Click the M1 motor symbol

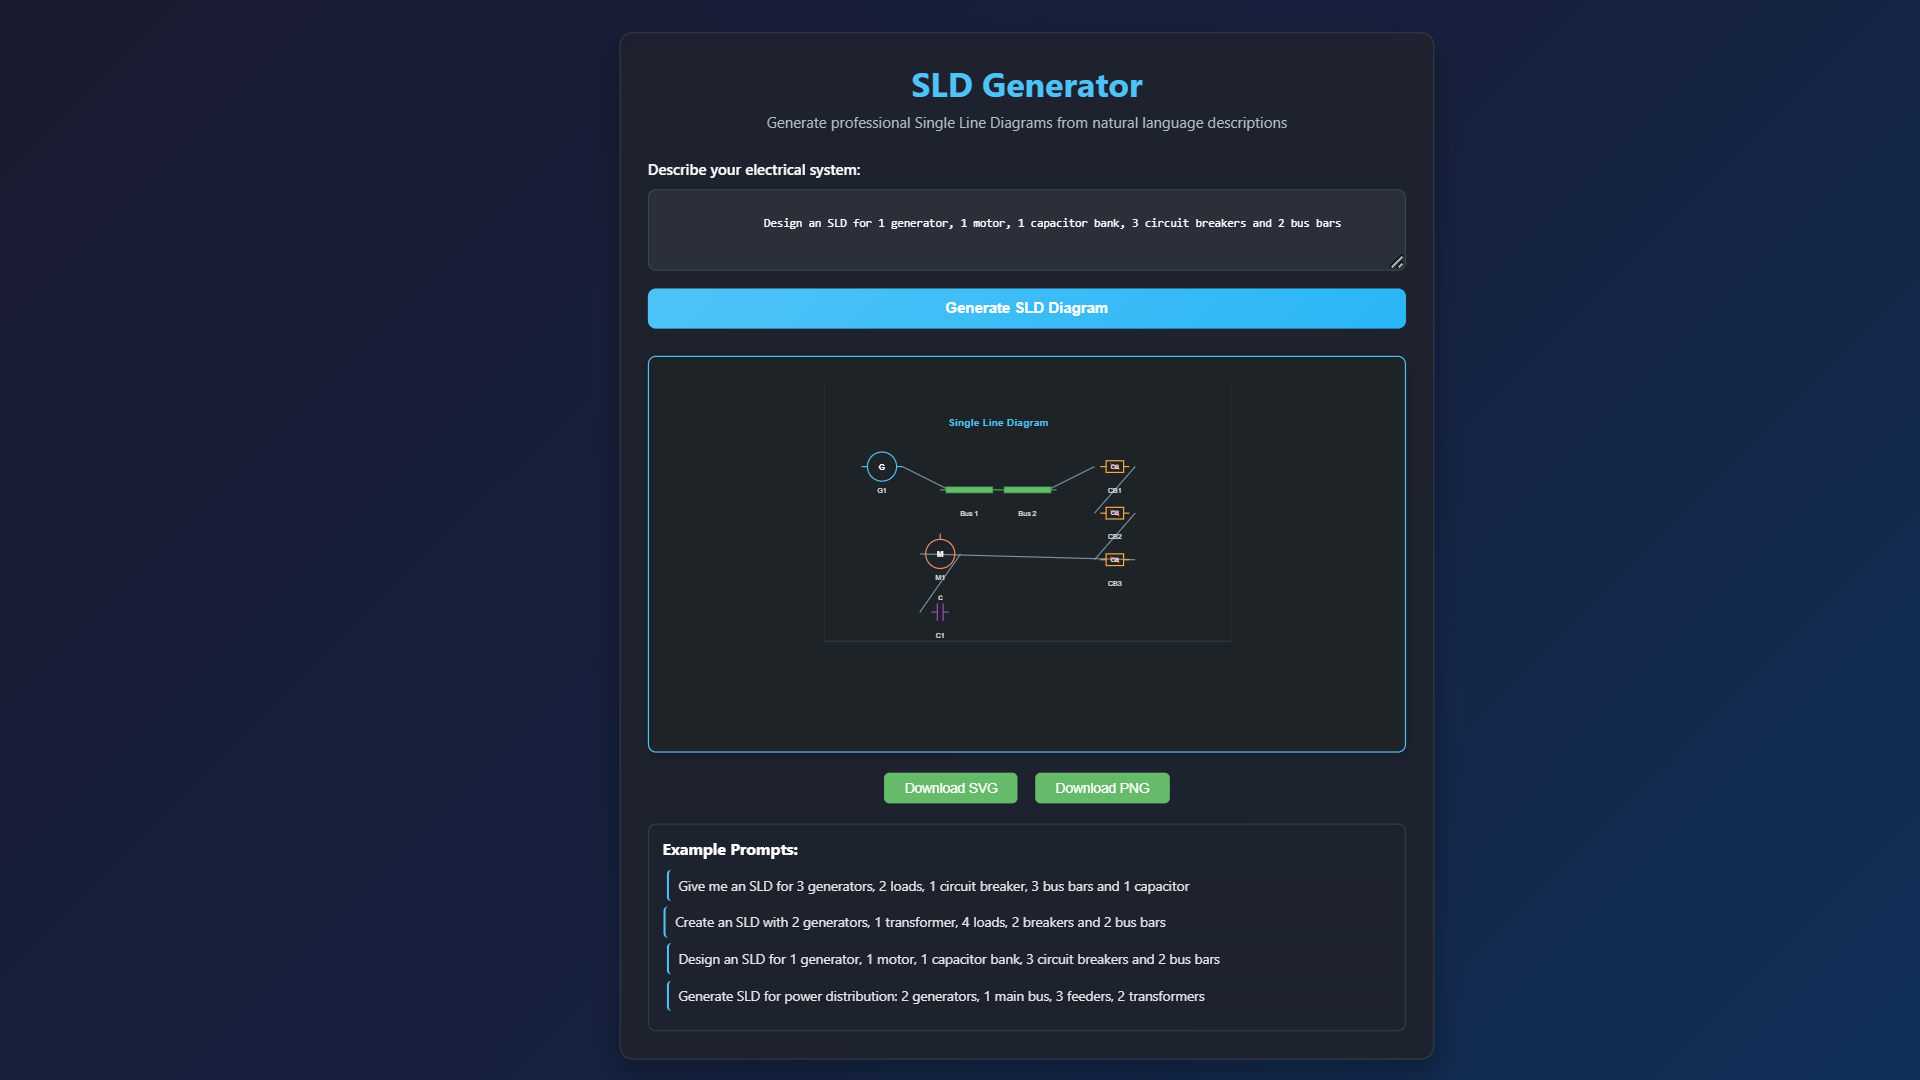click(x=940, y=554)
